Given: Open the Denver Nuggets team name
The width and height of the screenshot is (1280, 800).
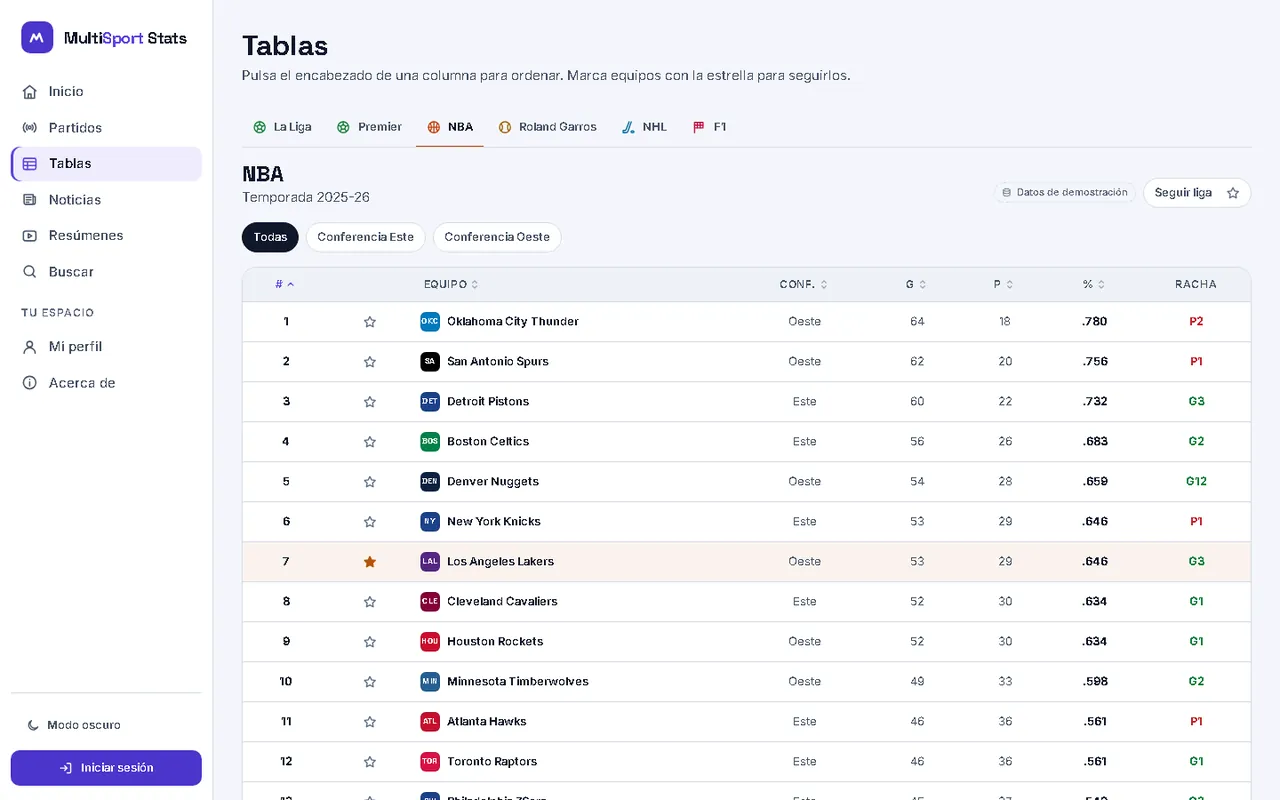Looking at the screenshot, I should click(x=493, y=482).
